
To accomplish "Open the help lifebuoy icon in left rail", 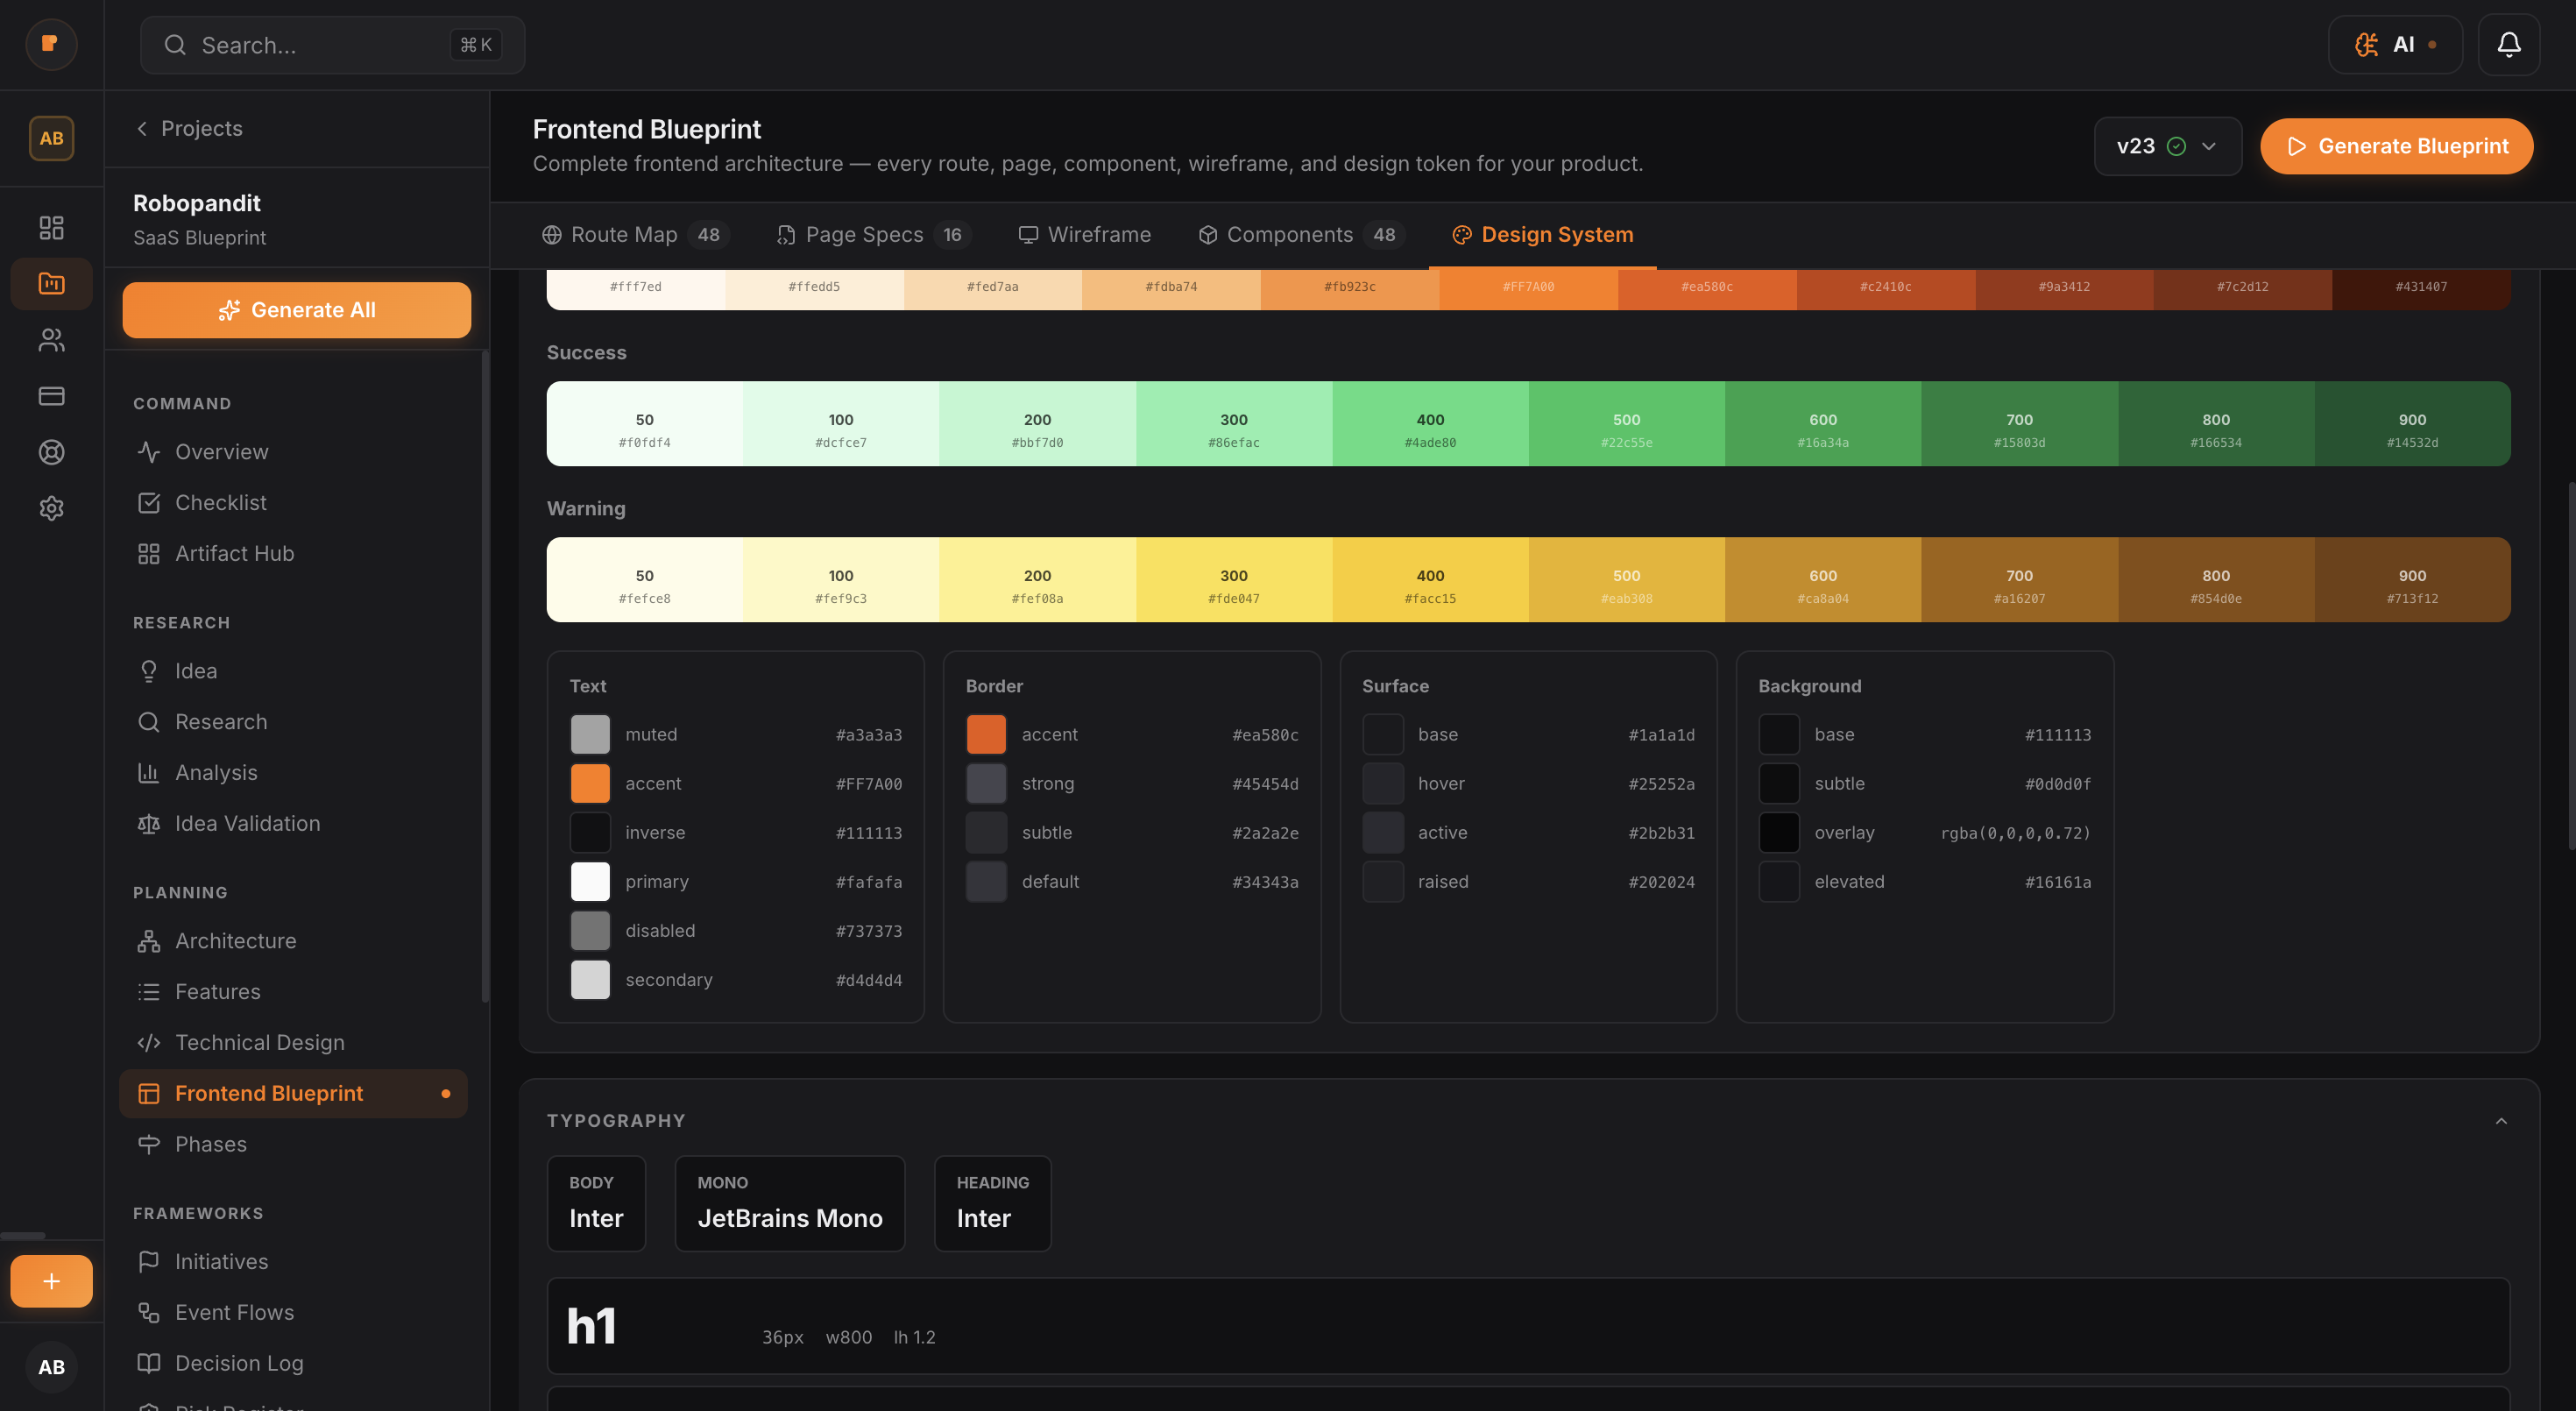I will 51,452.
